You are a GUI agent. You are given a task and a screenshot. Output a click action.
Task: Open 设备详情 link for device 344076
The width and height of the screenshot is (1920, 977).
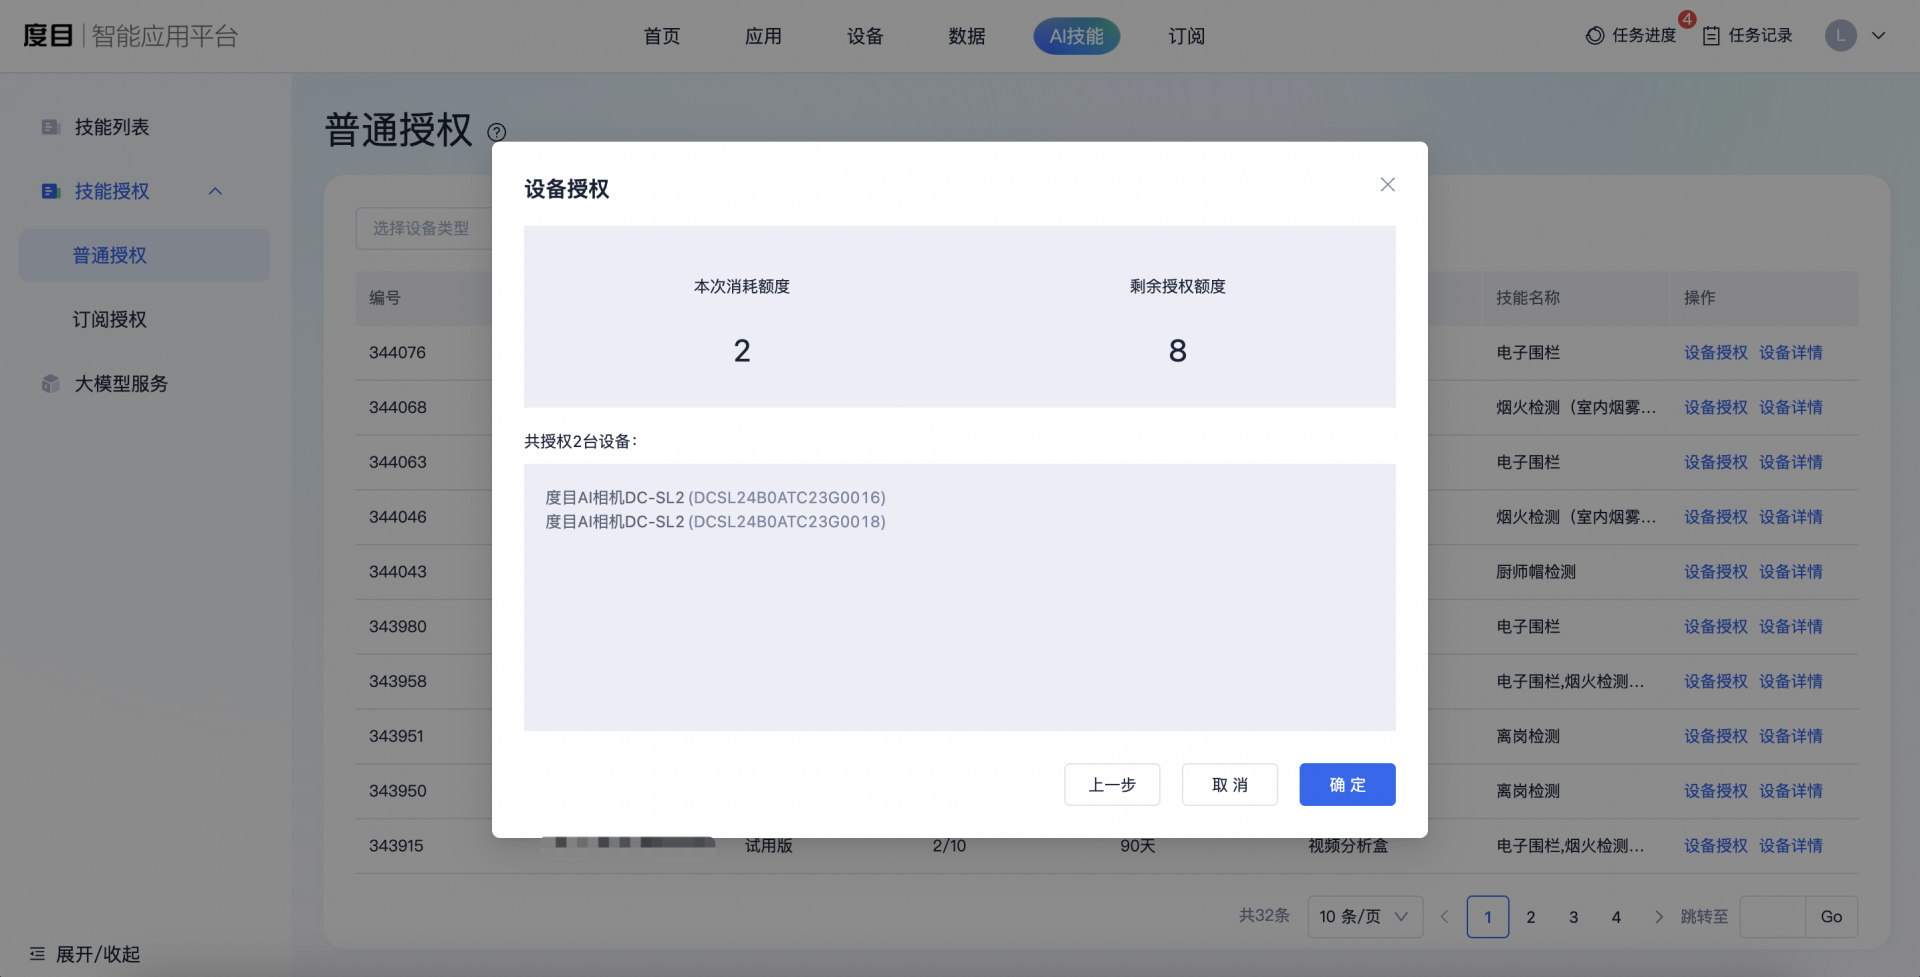point(1791,352)
